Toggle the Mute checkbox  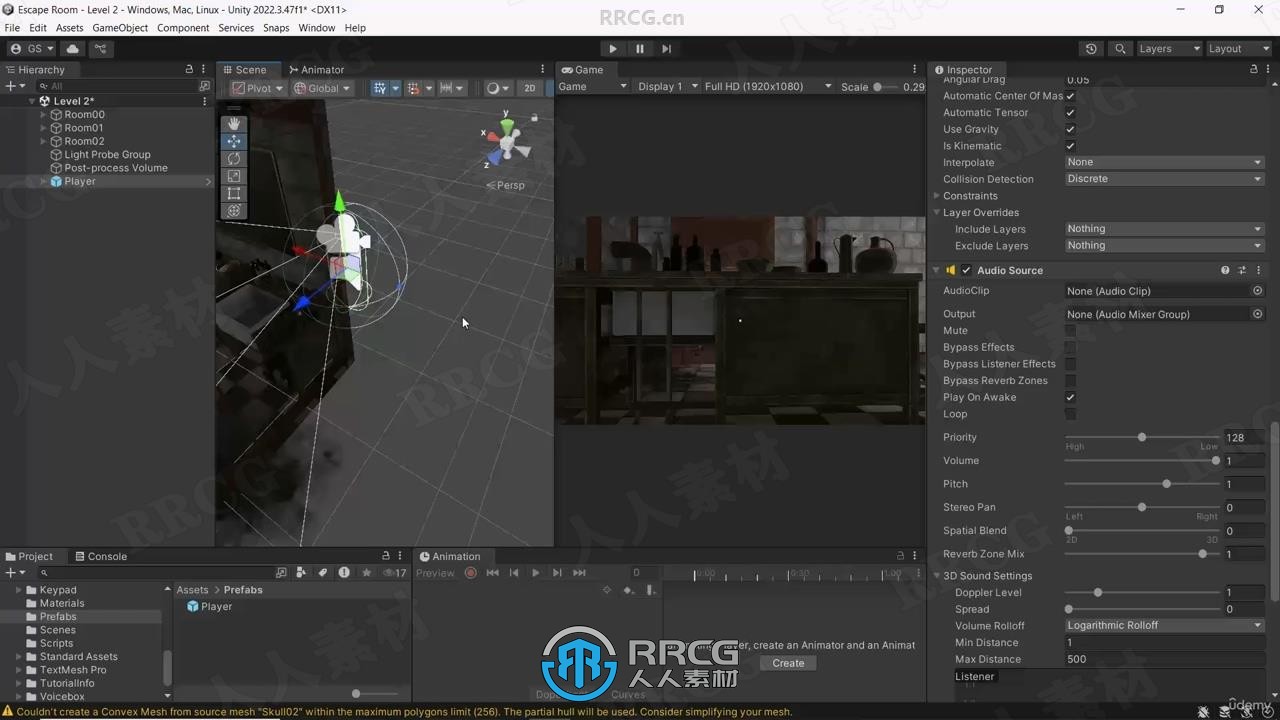(1070, 330)
